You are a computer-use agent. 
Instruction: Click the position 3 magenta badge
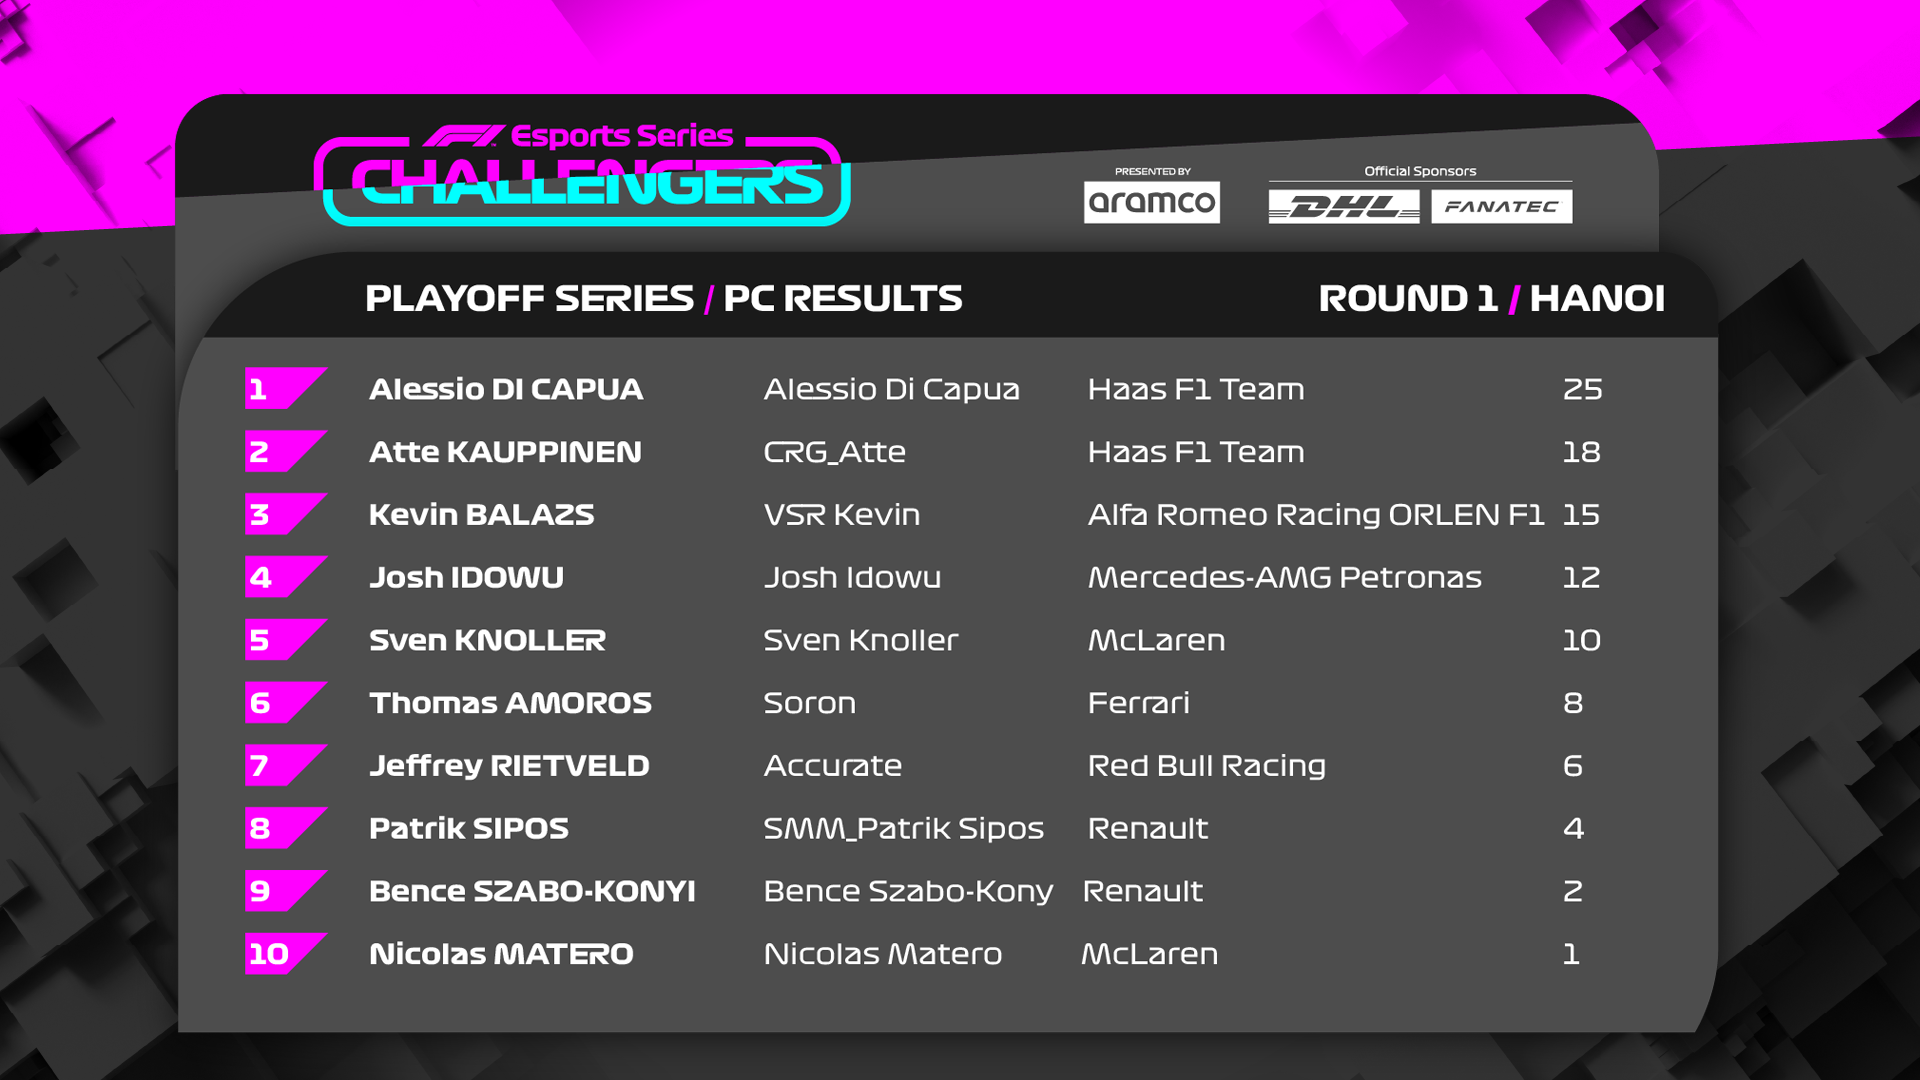point(286,514)
